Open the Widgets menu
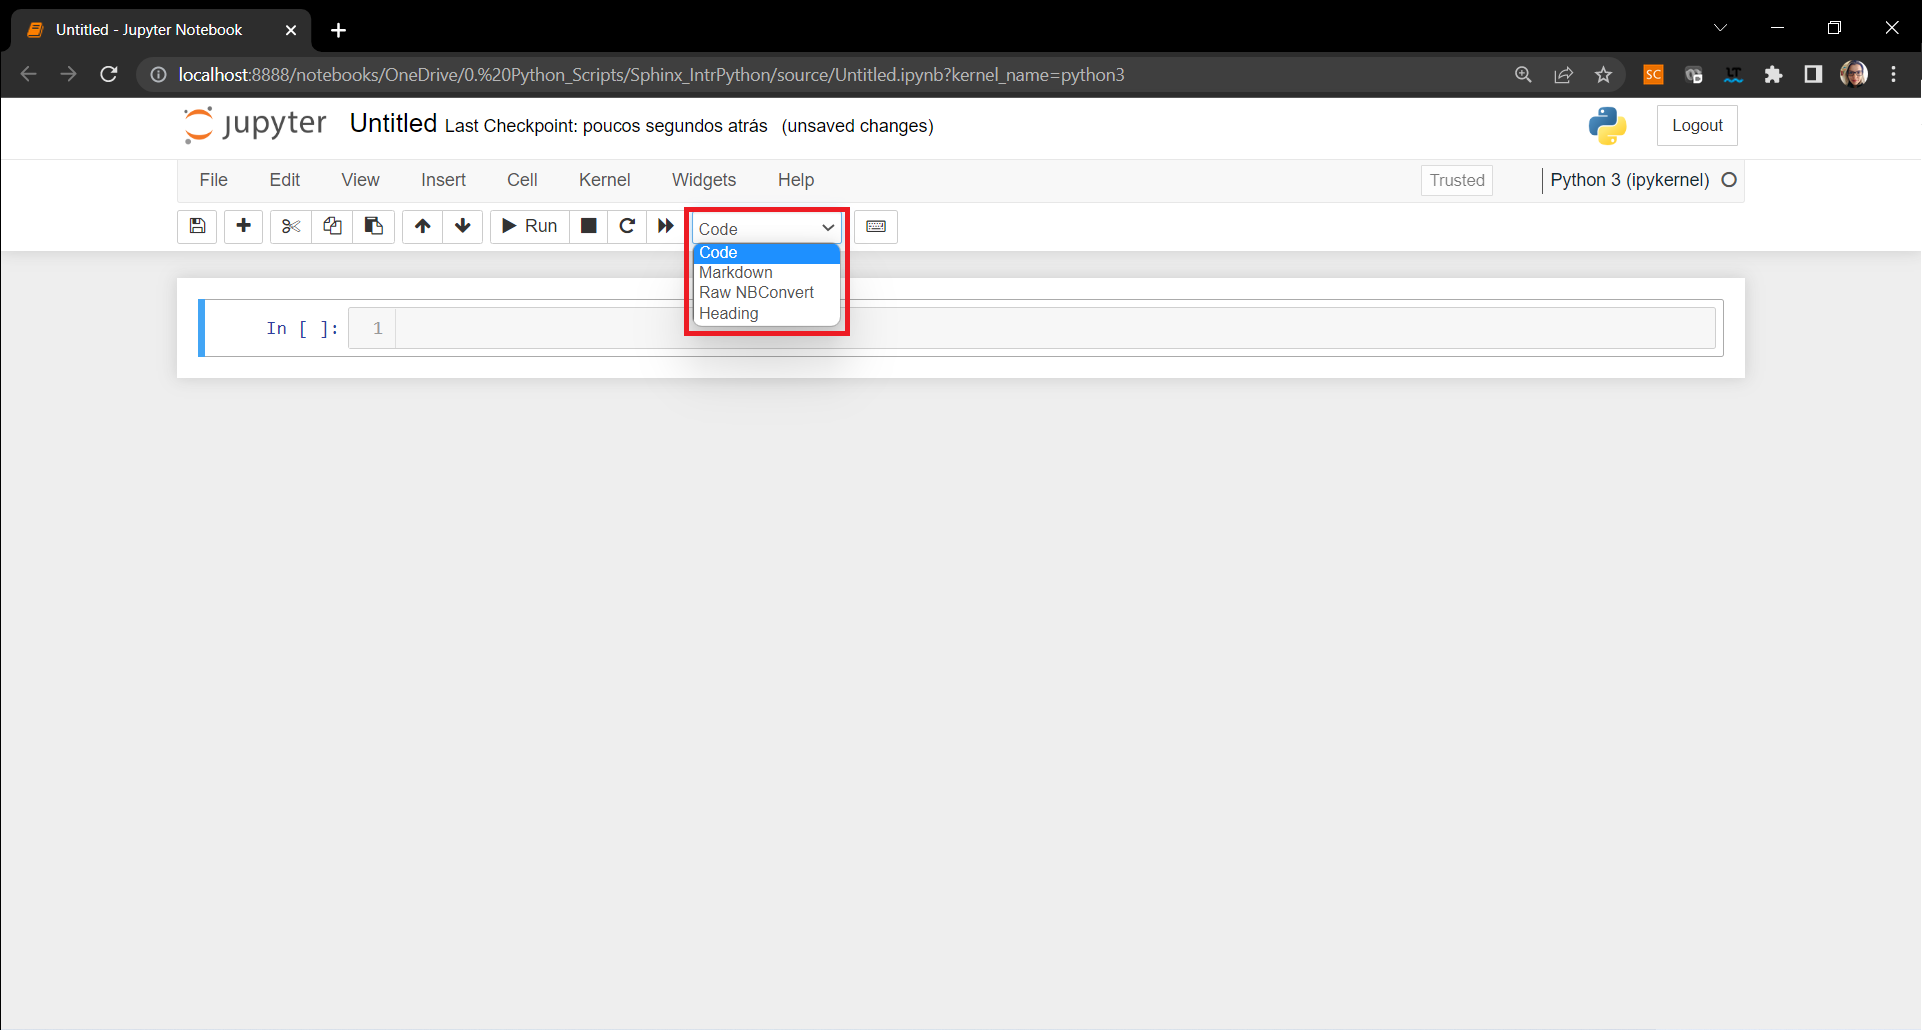 point(704,180)
